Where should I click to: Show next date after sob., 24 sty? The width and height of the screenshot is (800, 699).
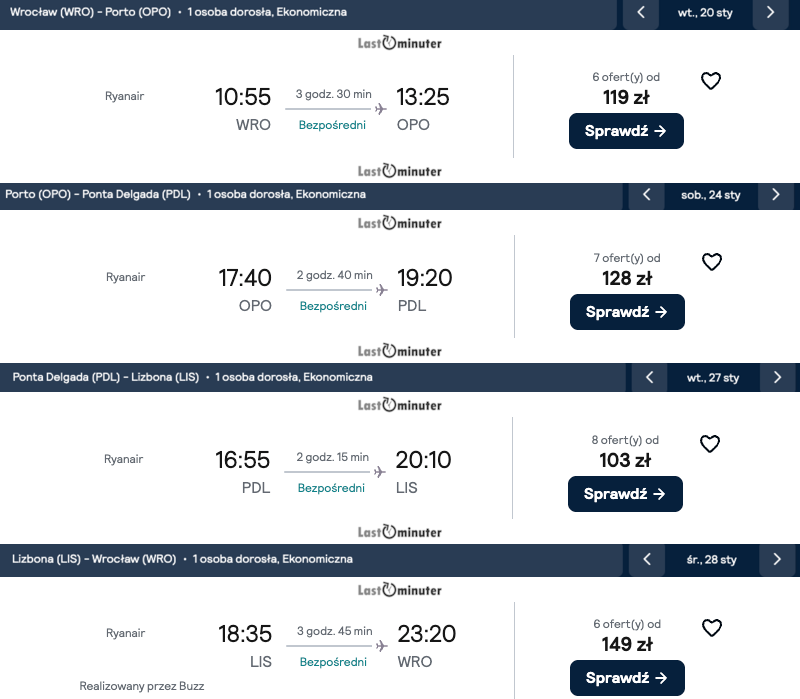click(x=776, y=195)
